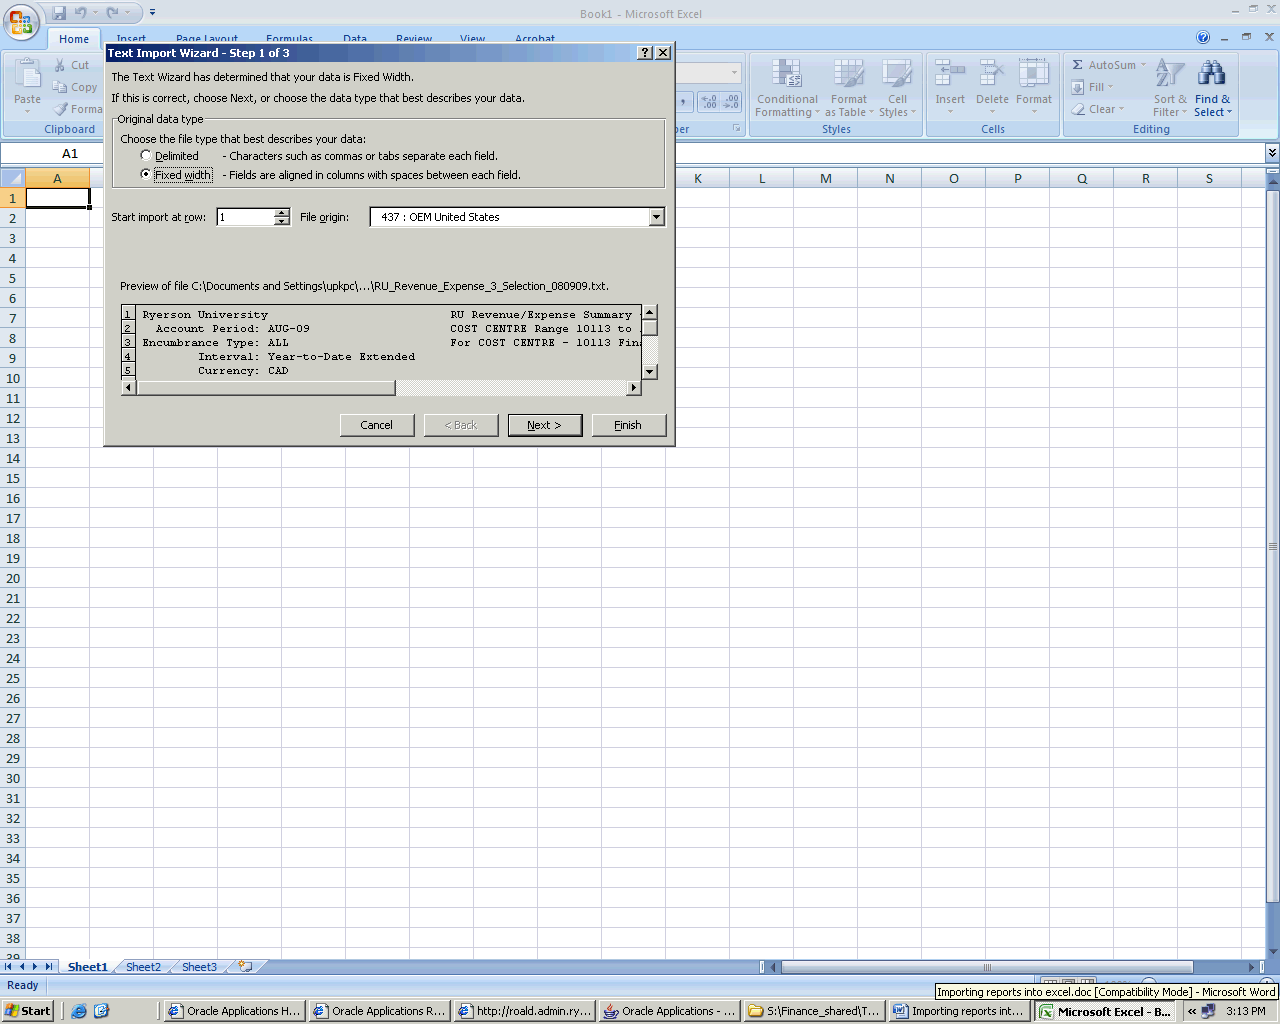Open the AutoSum dropdown arrow

tap(1143, 65)
